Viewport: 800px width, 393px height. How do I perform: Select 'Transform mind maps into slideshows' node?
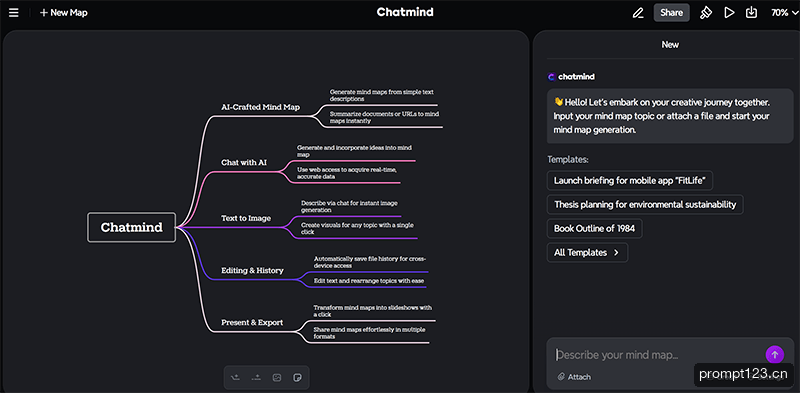(x=373, y=311)
